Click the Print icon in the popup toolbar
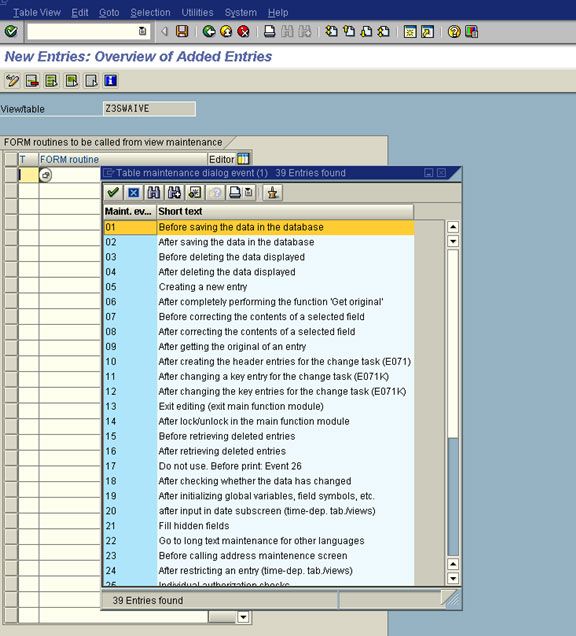Screen dimensions: 576x636 coord(235,193)
